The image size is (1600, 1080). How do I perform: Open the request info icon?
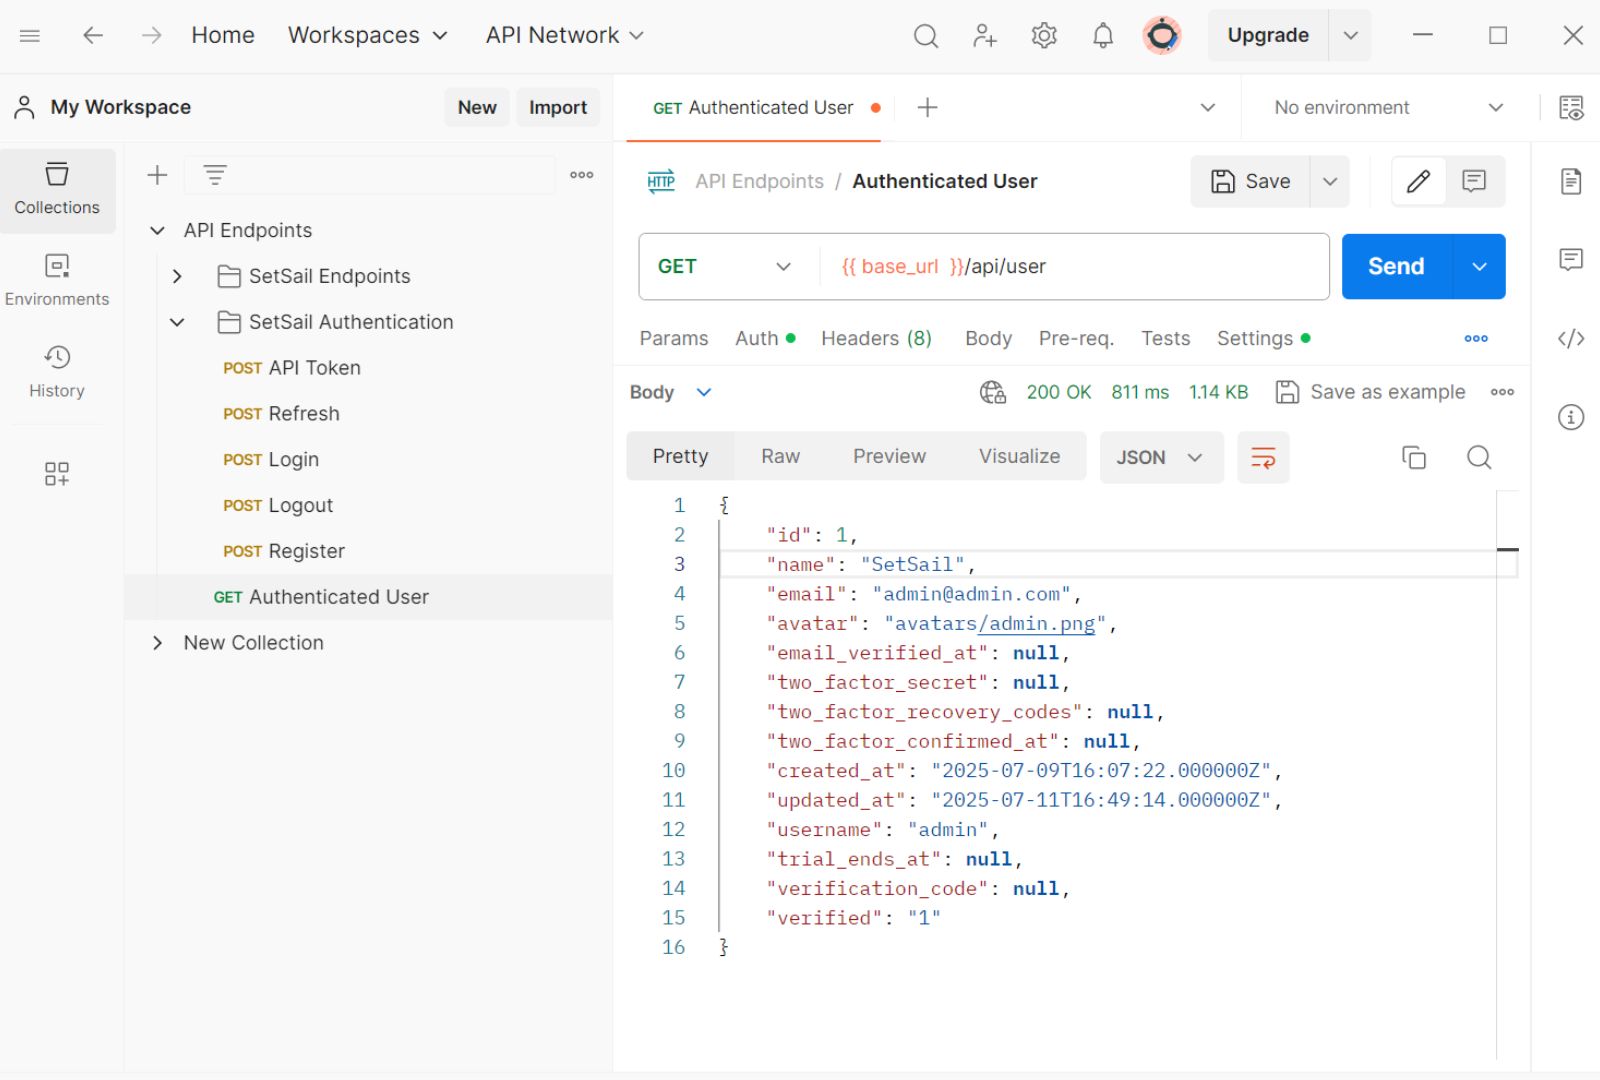coord(1571,417)
